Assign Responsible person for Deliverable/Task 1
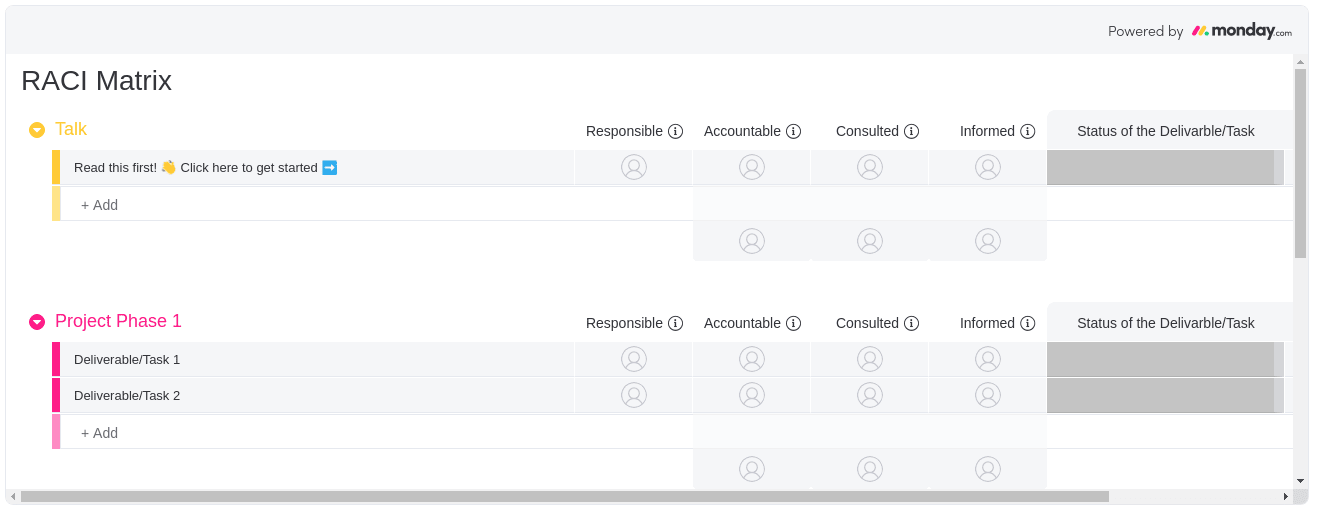Viewport: 1320px width, 514px height. click(x=634, y=359)
